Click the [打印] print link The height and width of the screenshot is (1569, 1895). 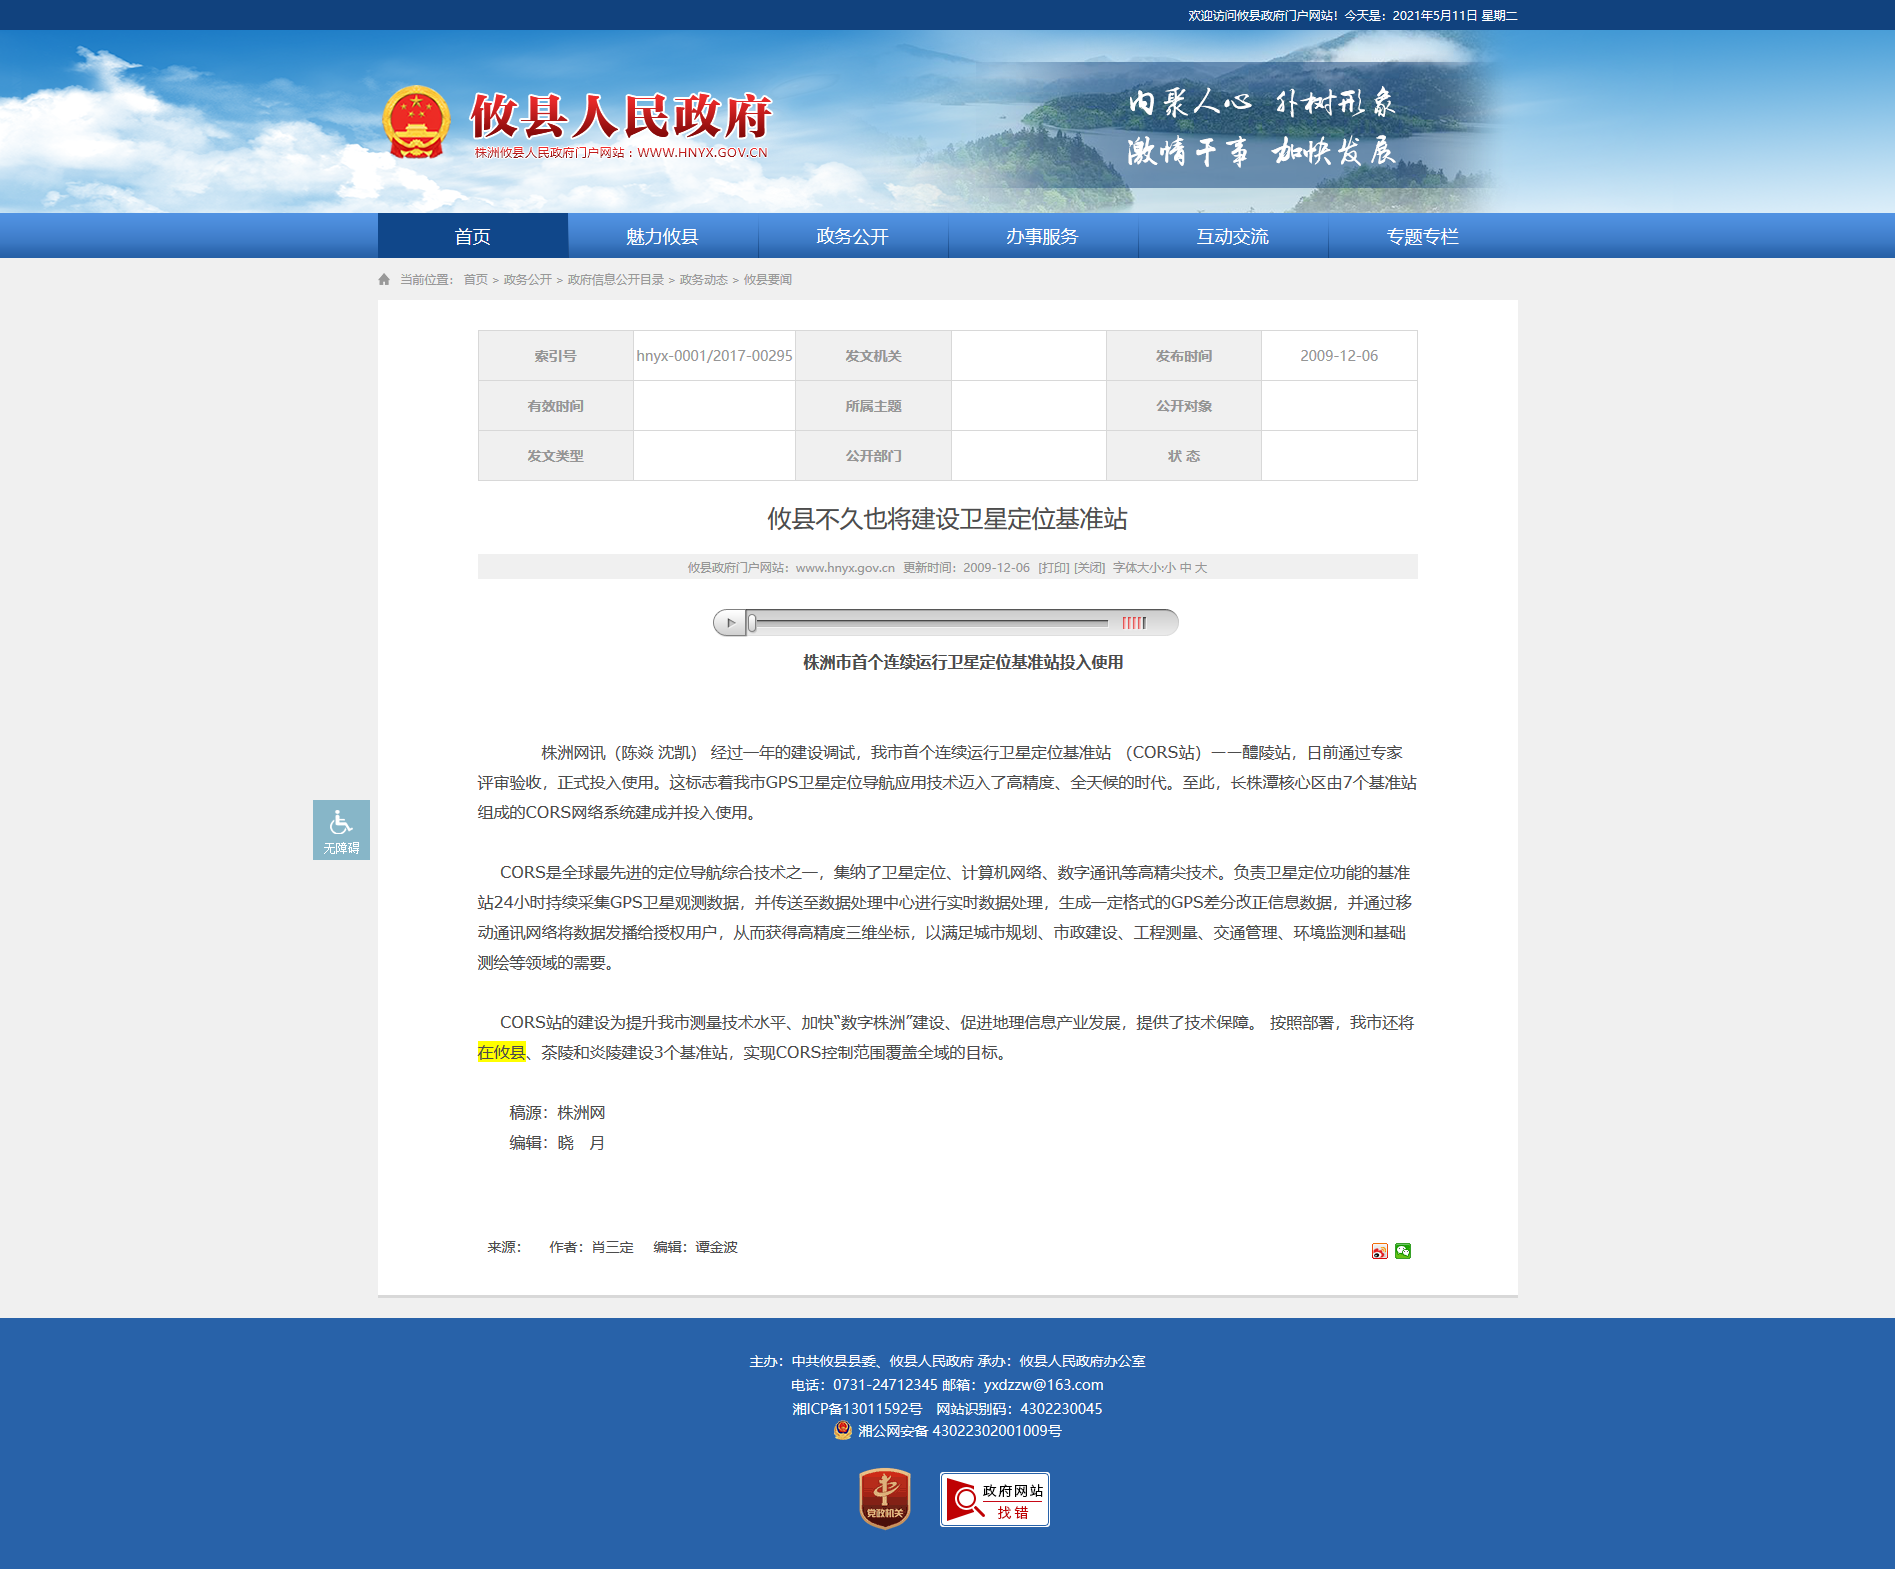click(x=1053, y=568)
